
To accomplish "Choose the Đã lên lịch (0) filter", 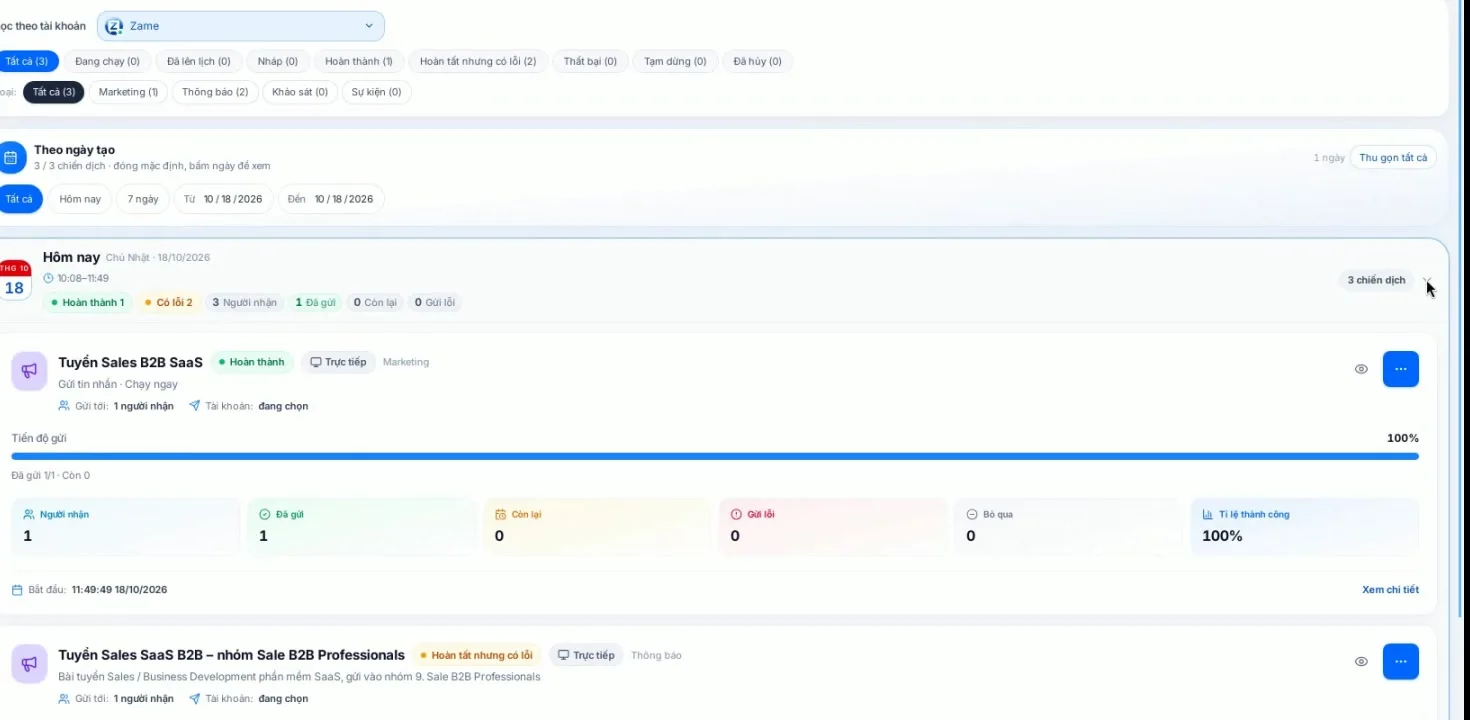I will pyautogui.click(x=199, y=61).
